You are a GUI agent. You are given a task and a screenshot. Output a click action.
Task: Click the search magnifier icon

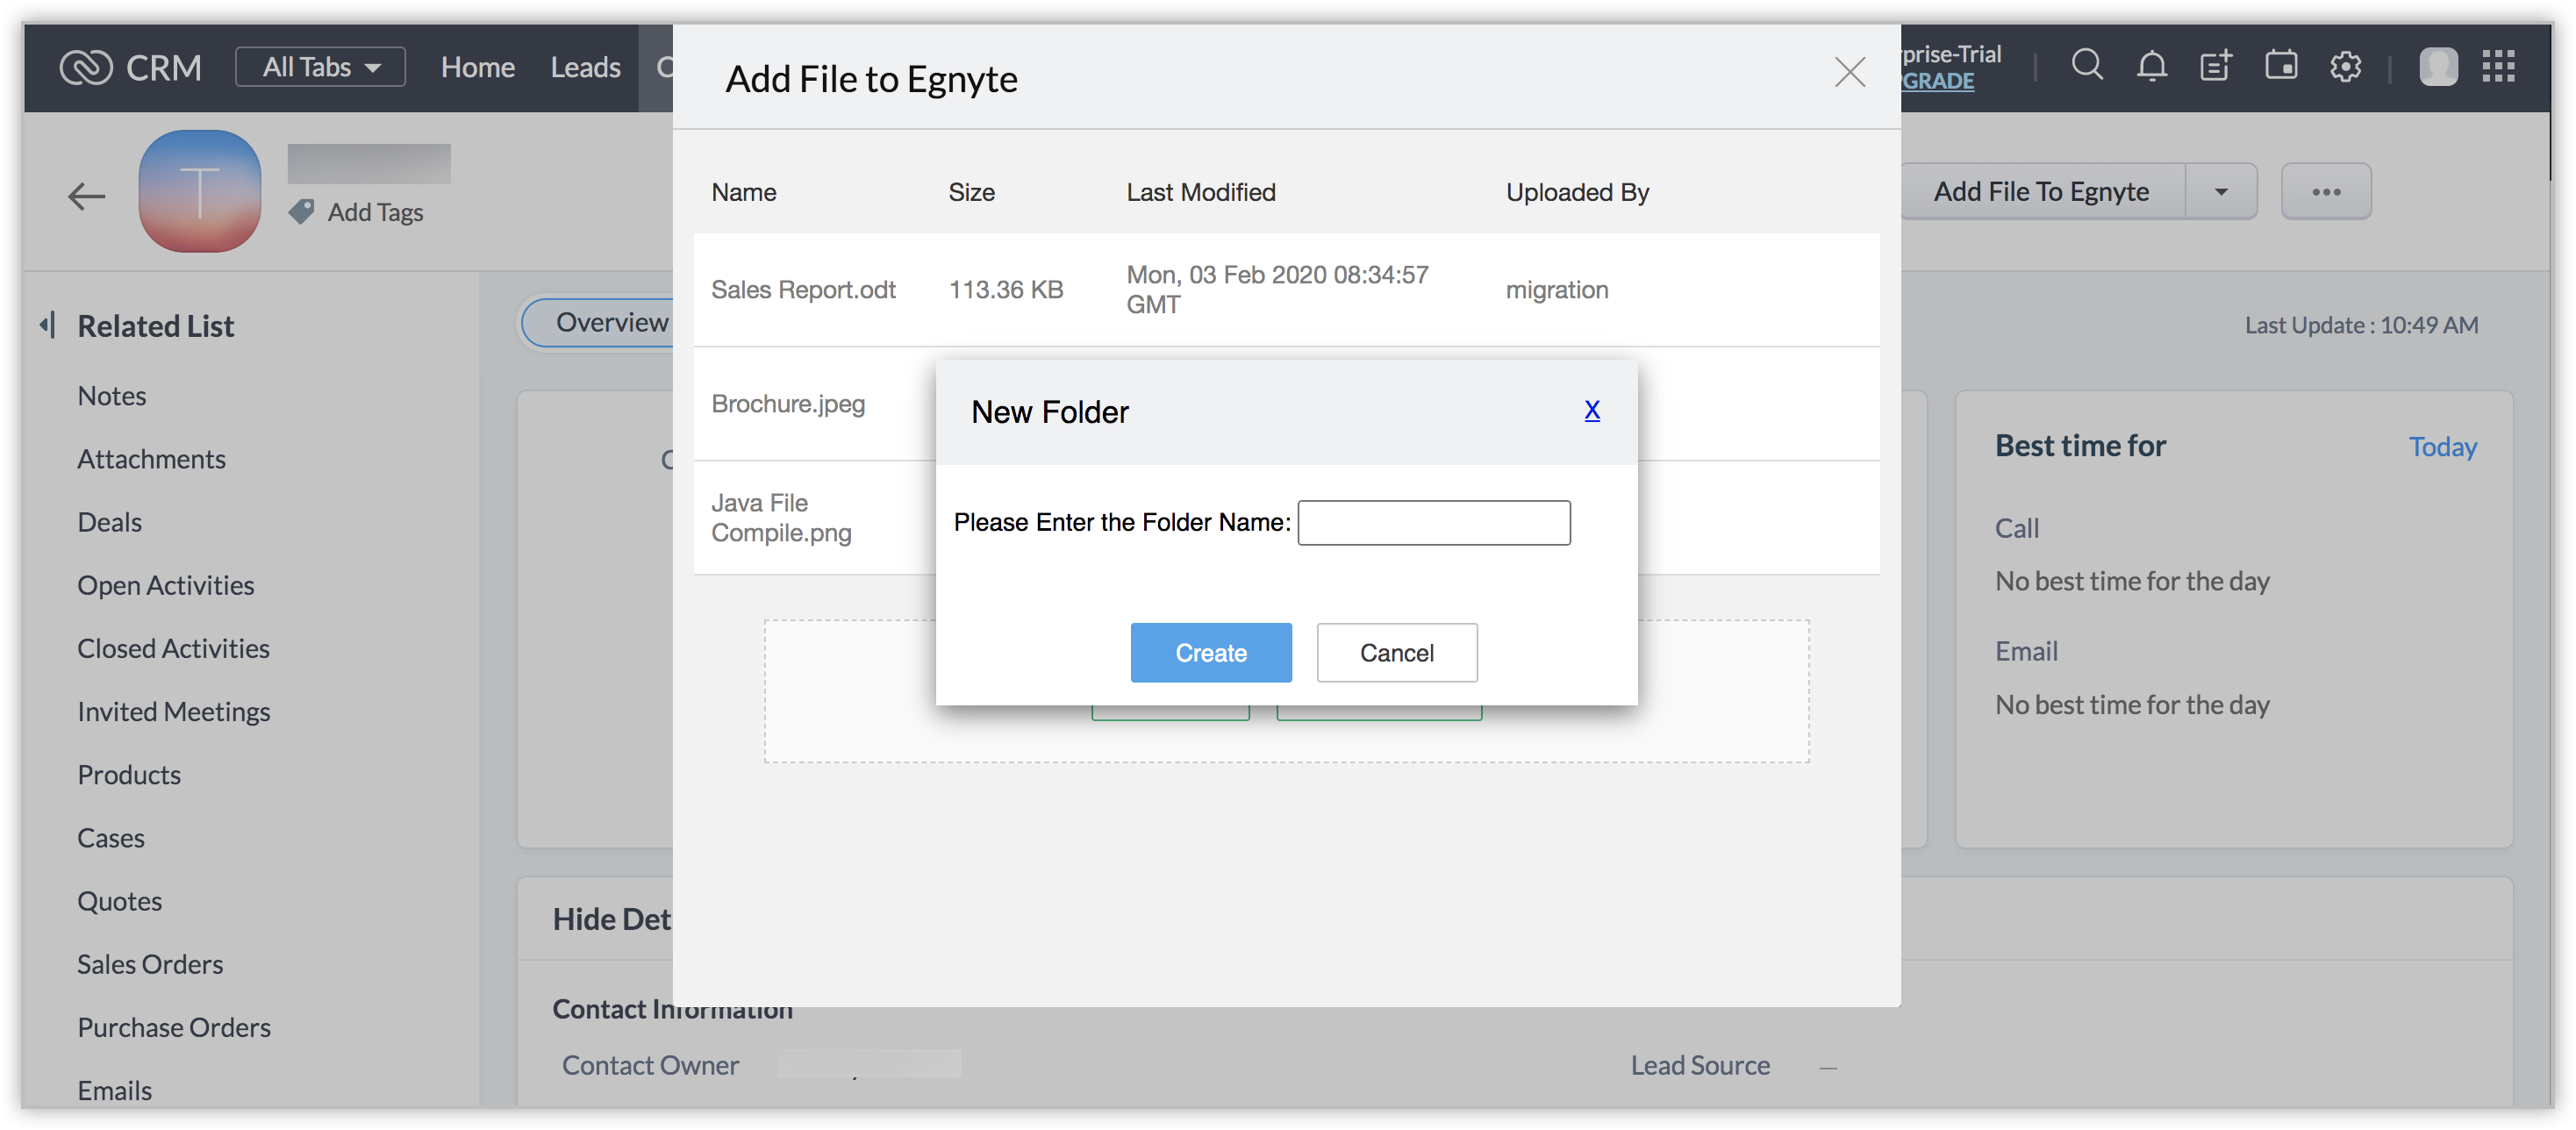pos(2087,66)
